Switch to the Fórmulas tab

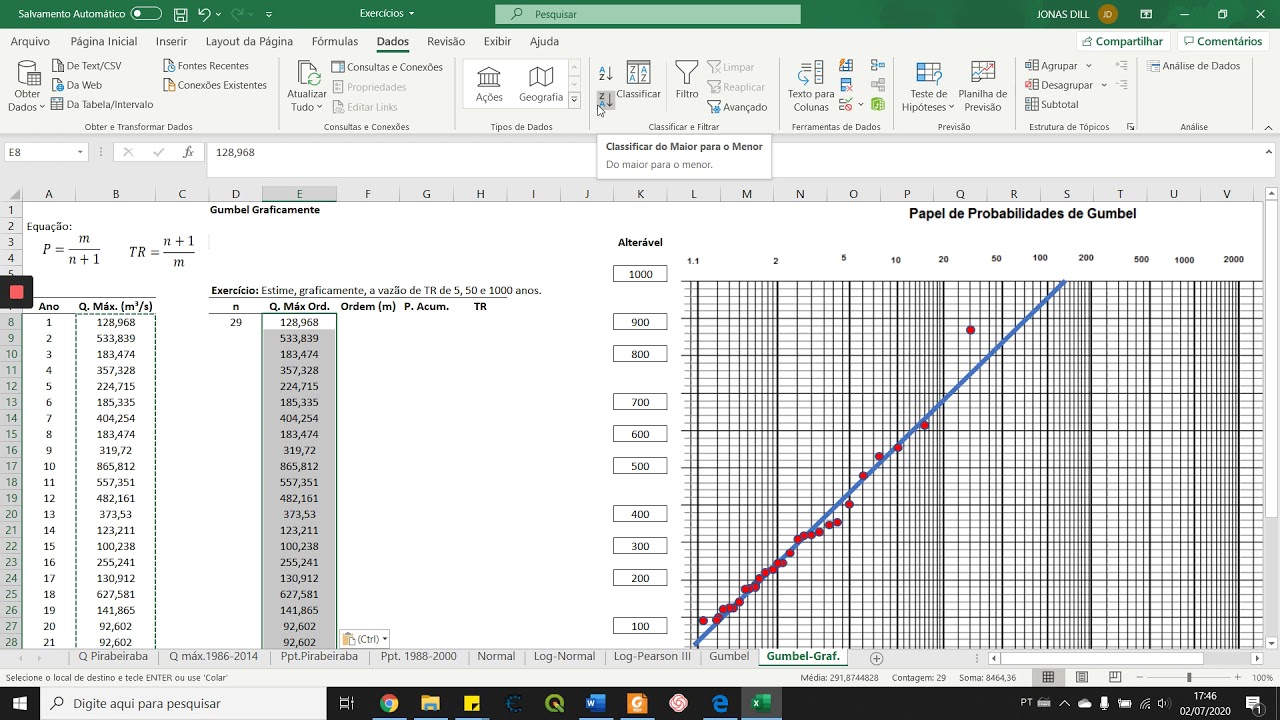click(x=335, y=41)
